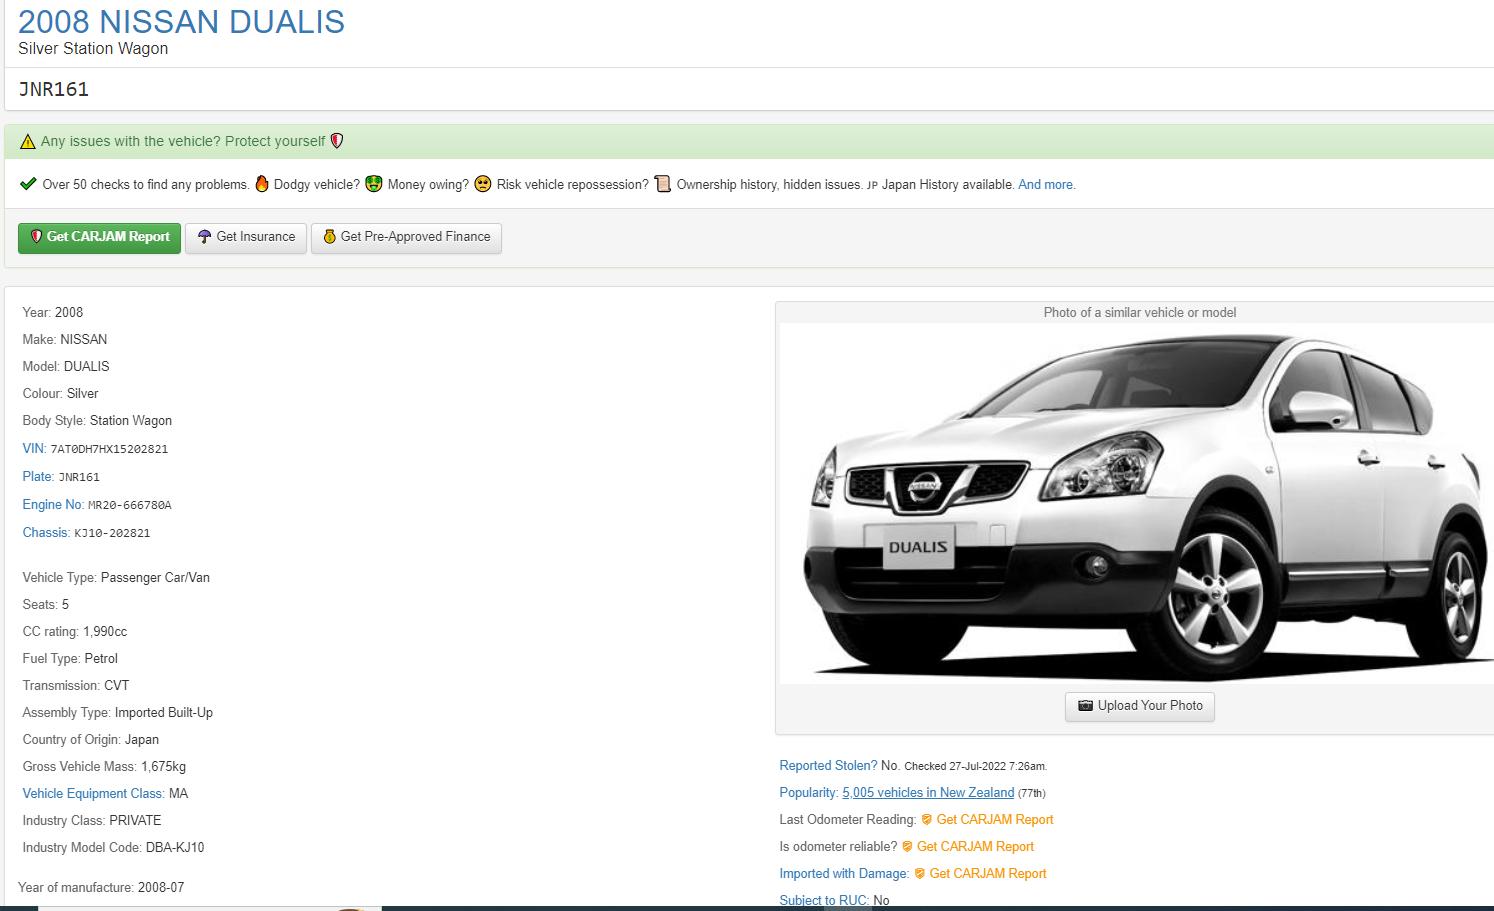Follow the 'And more.' link
1494x911 pixels.
pyautogui.click(x=1046, y=185)
